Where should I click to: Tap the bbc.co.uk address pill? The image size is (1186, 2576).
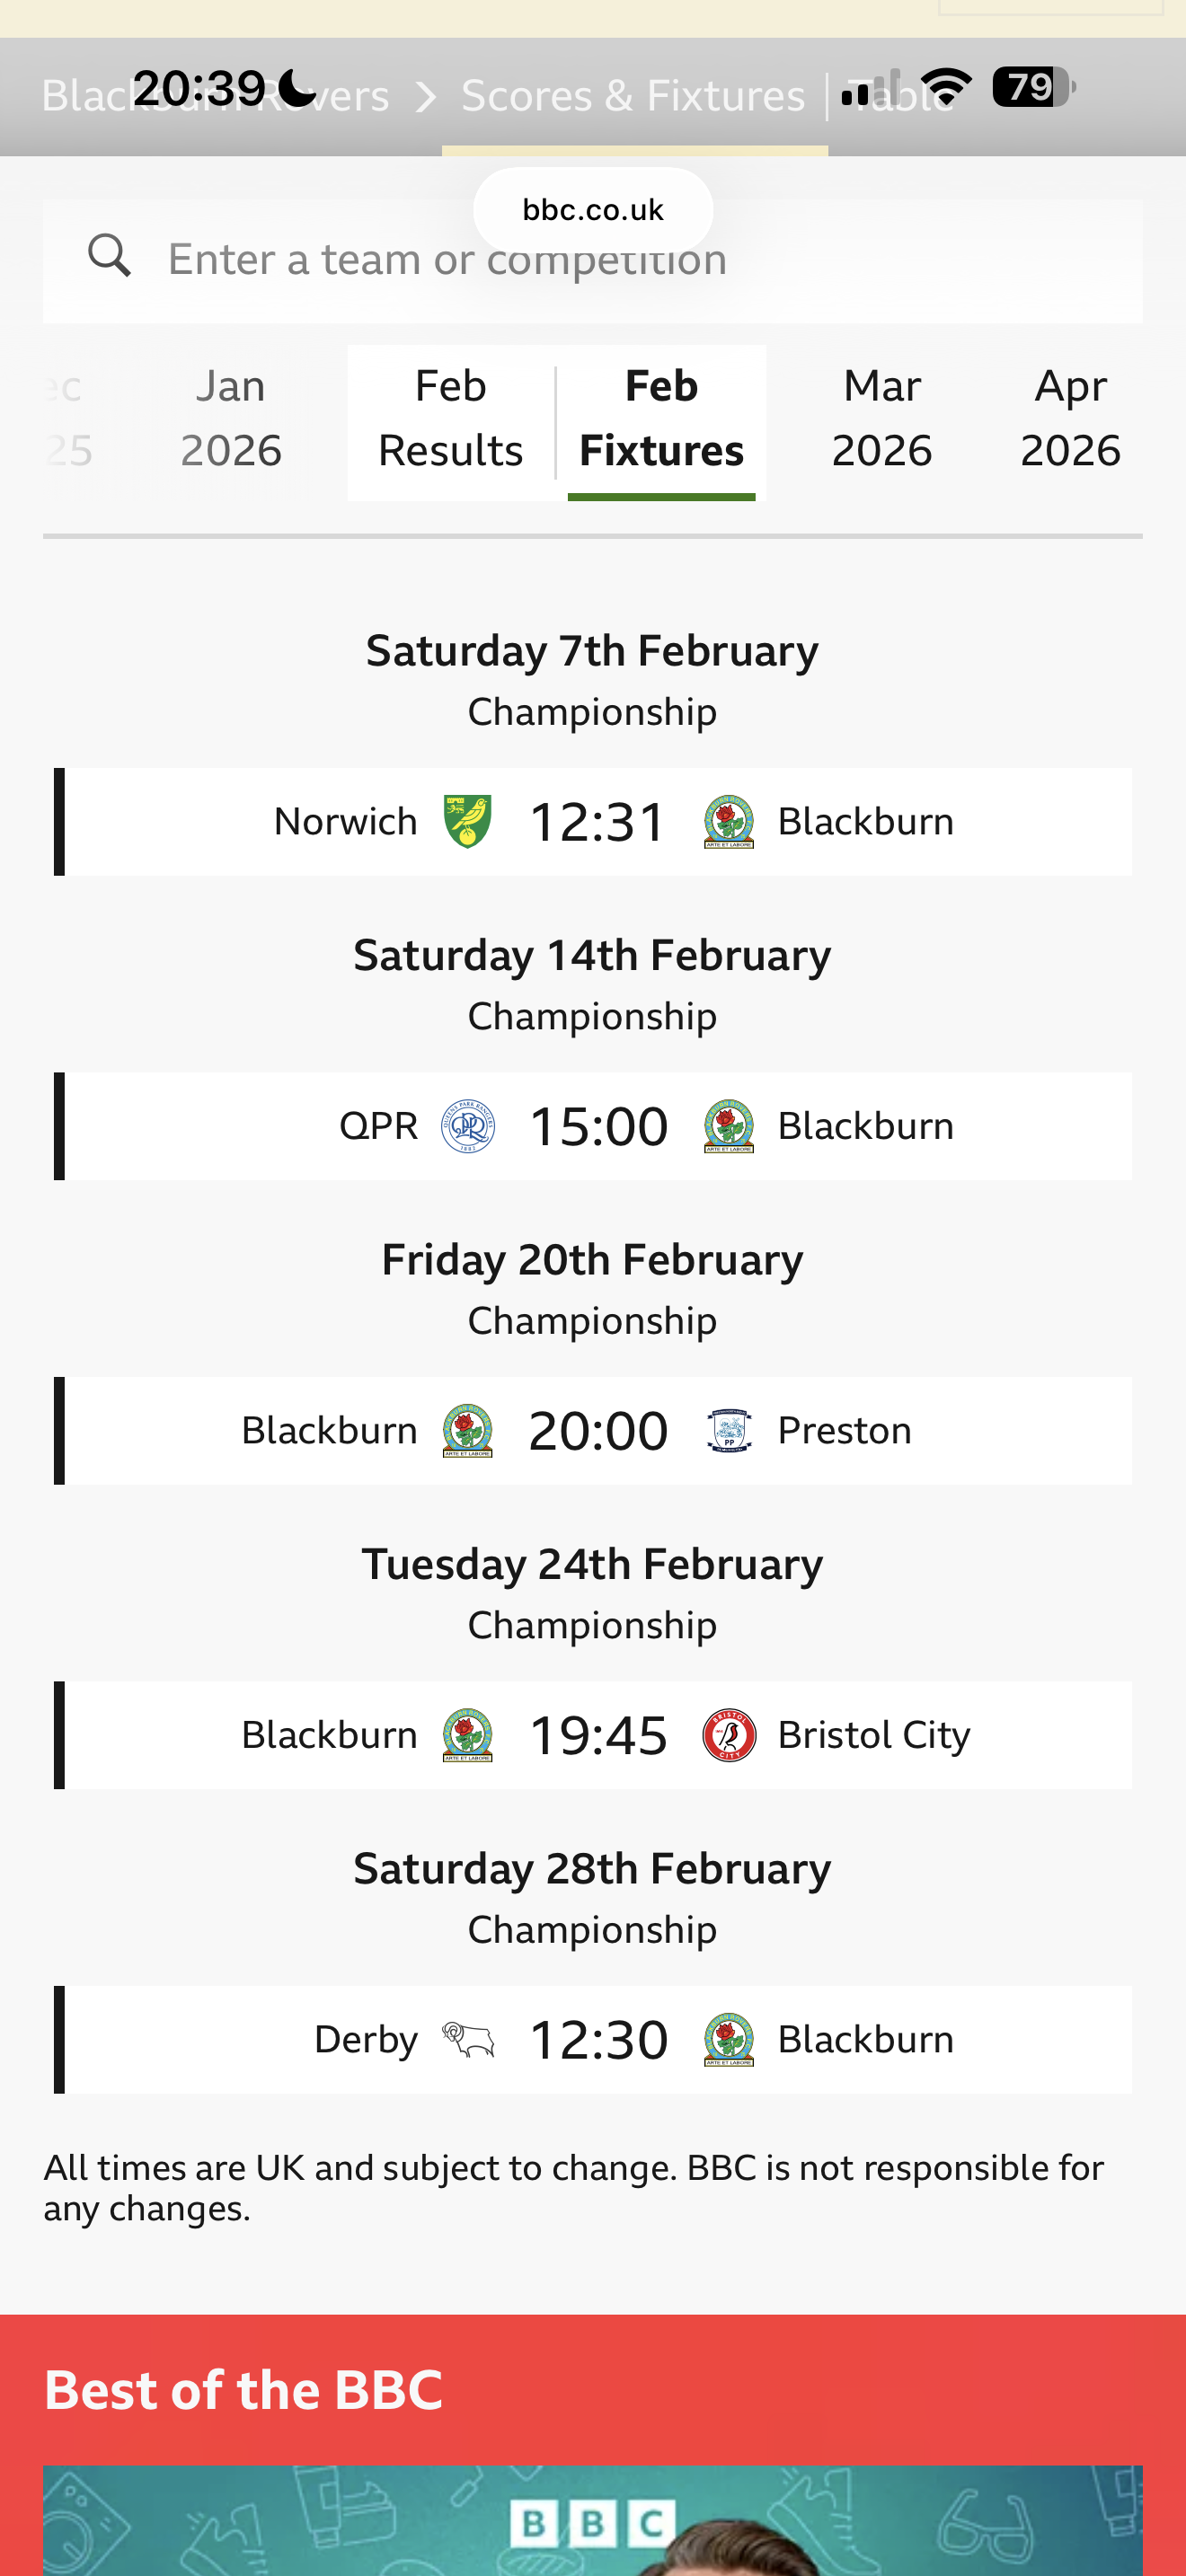(592, 210)
